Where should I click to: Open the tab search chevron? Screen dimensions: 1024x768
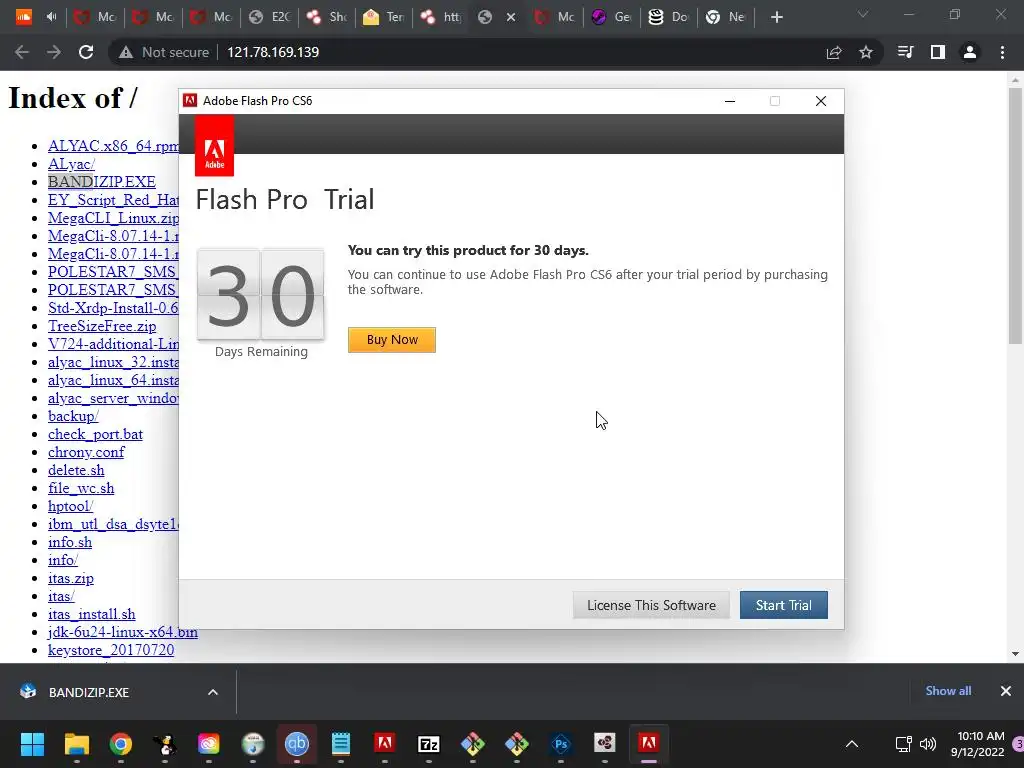pyautogui.click(x=863, y=14)
